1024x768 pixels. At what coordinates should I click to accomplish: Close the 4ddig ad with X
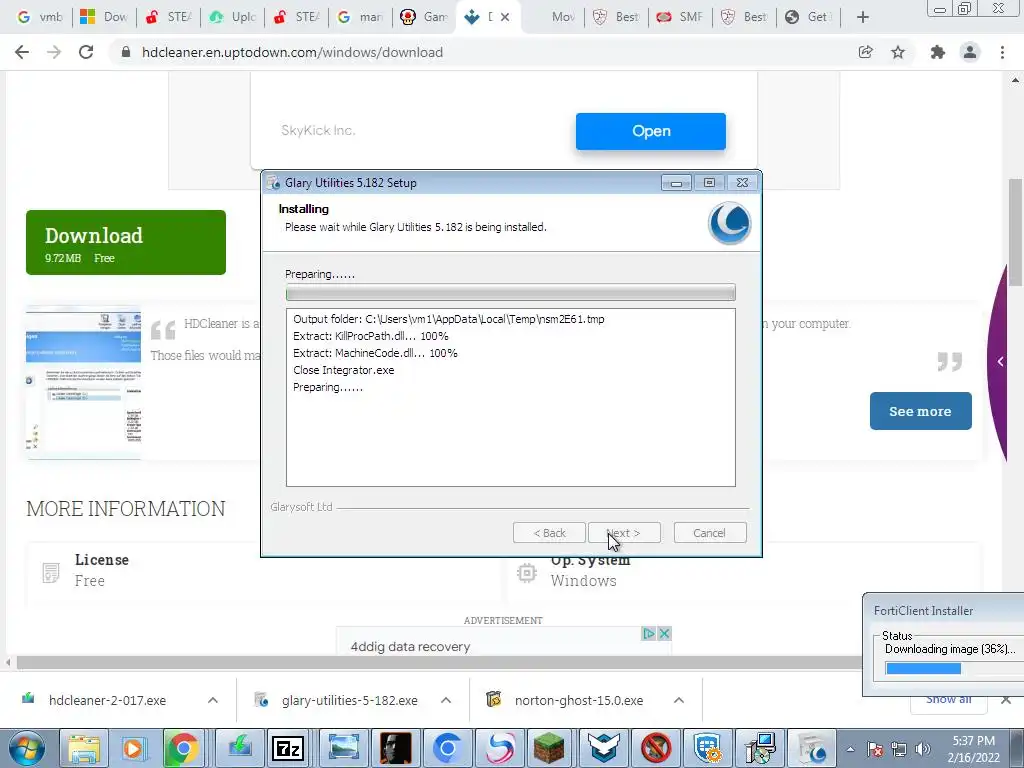[x=664, y=633]
